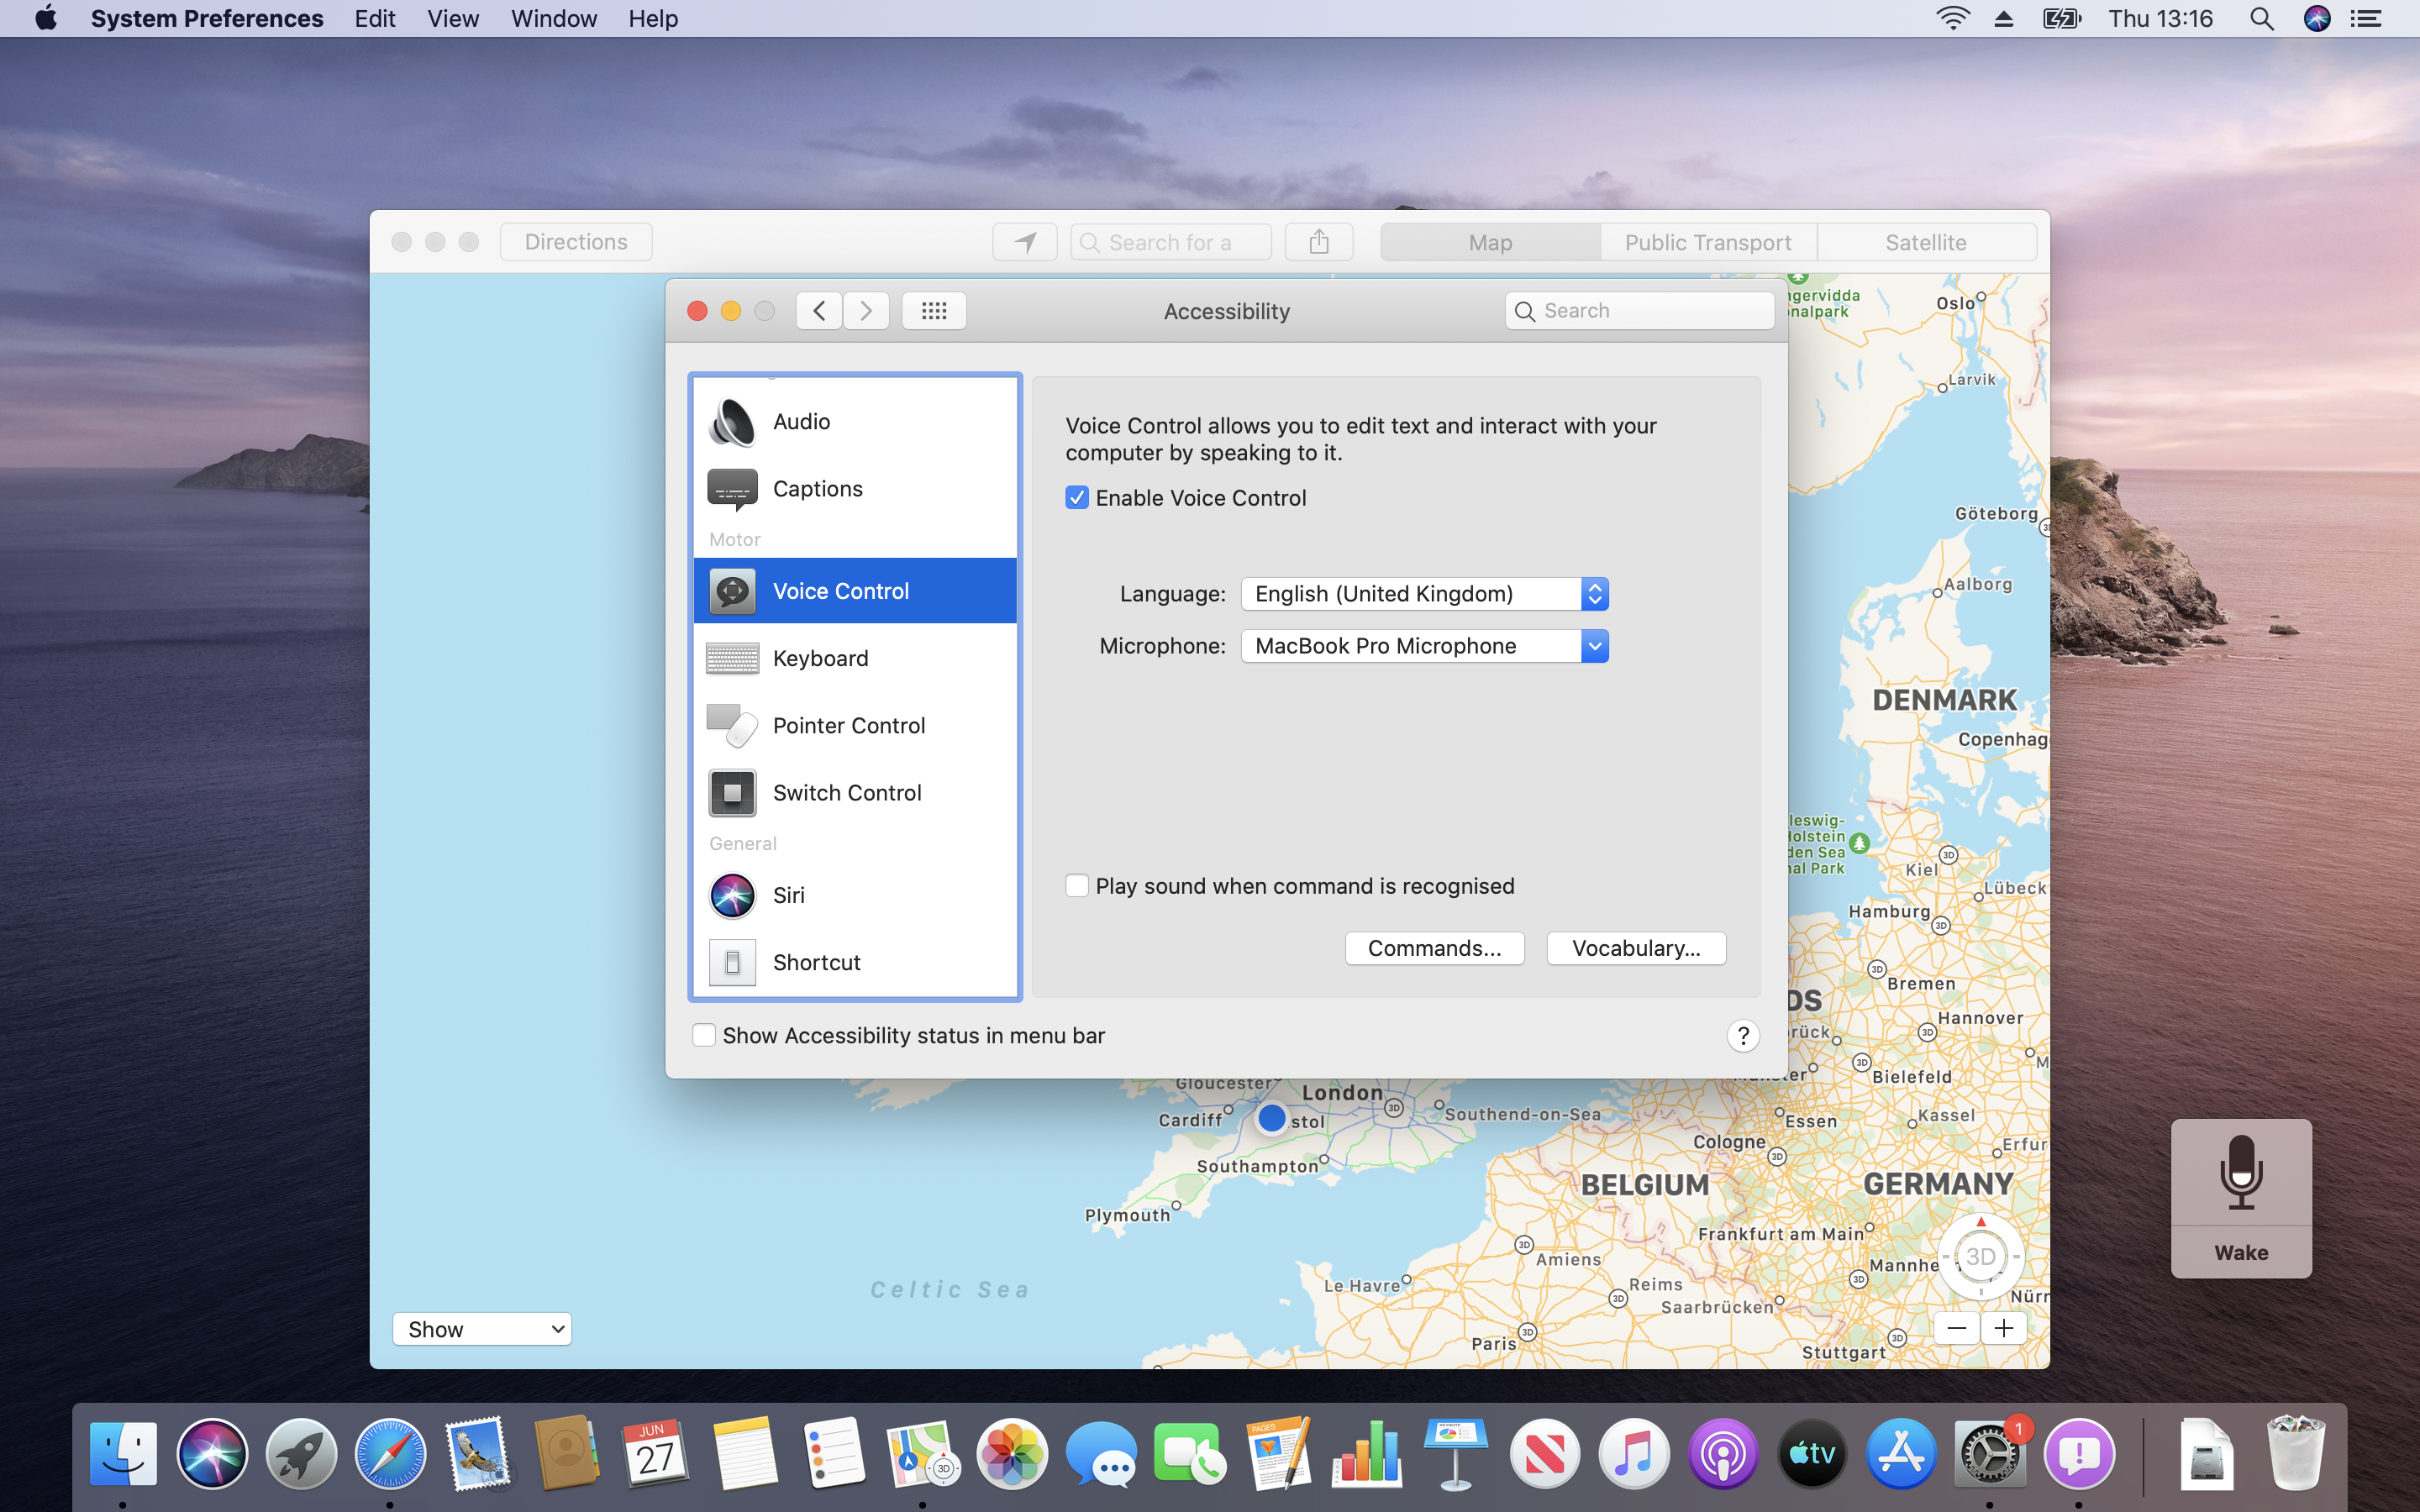Viewport: 2420px width, 1512px height.
Task: Open Microphone dropdown
Action: (1424, 646)
